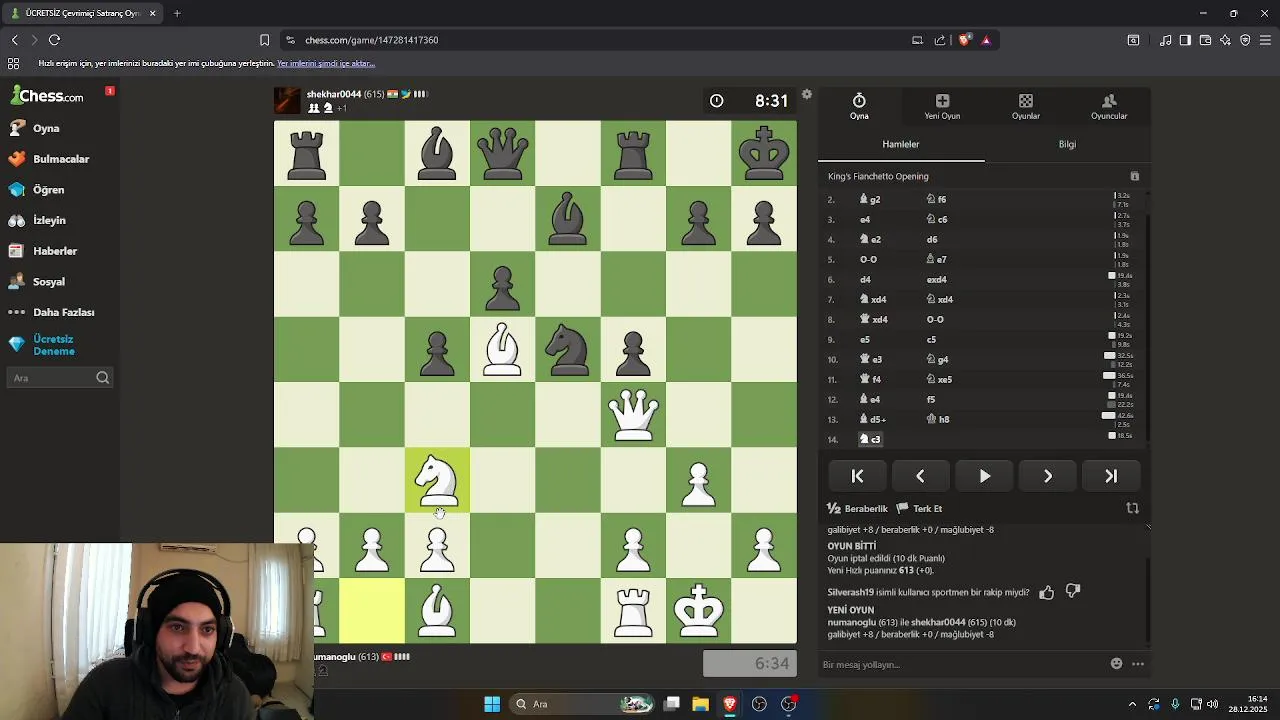Click the white bishop on d5
1280x720 pixels.
coord(502,349)
